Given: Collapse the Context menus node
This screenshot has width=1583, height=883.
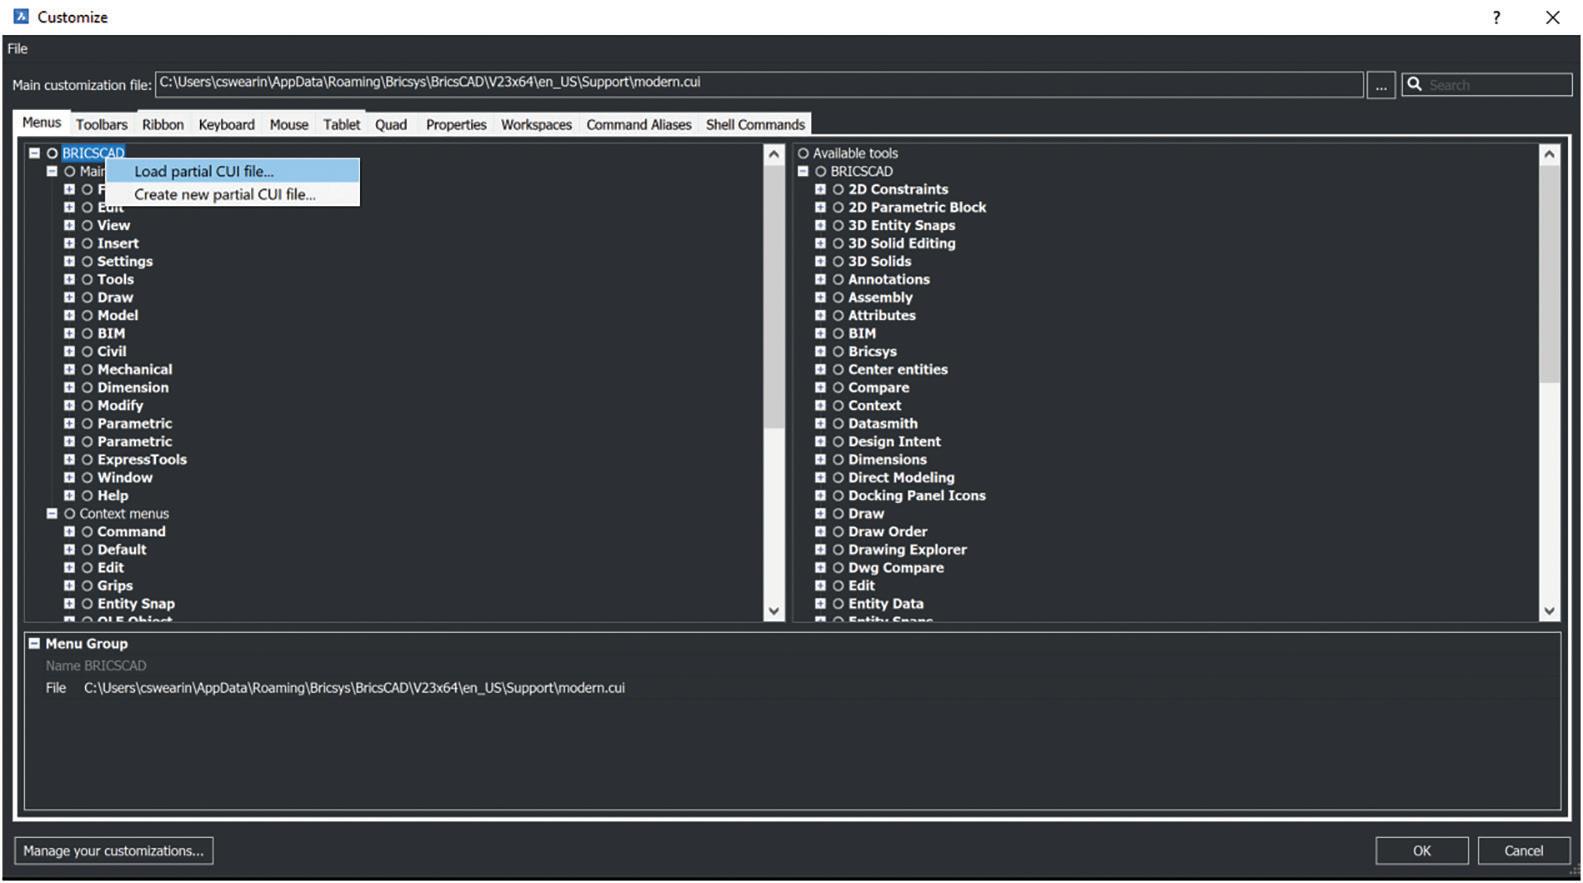Looking at the screenshot, I should pyautogui.click(x=52, y=513).
